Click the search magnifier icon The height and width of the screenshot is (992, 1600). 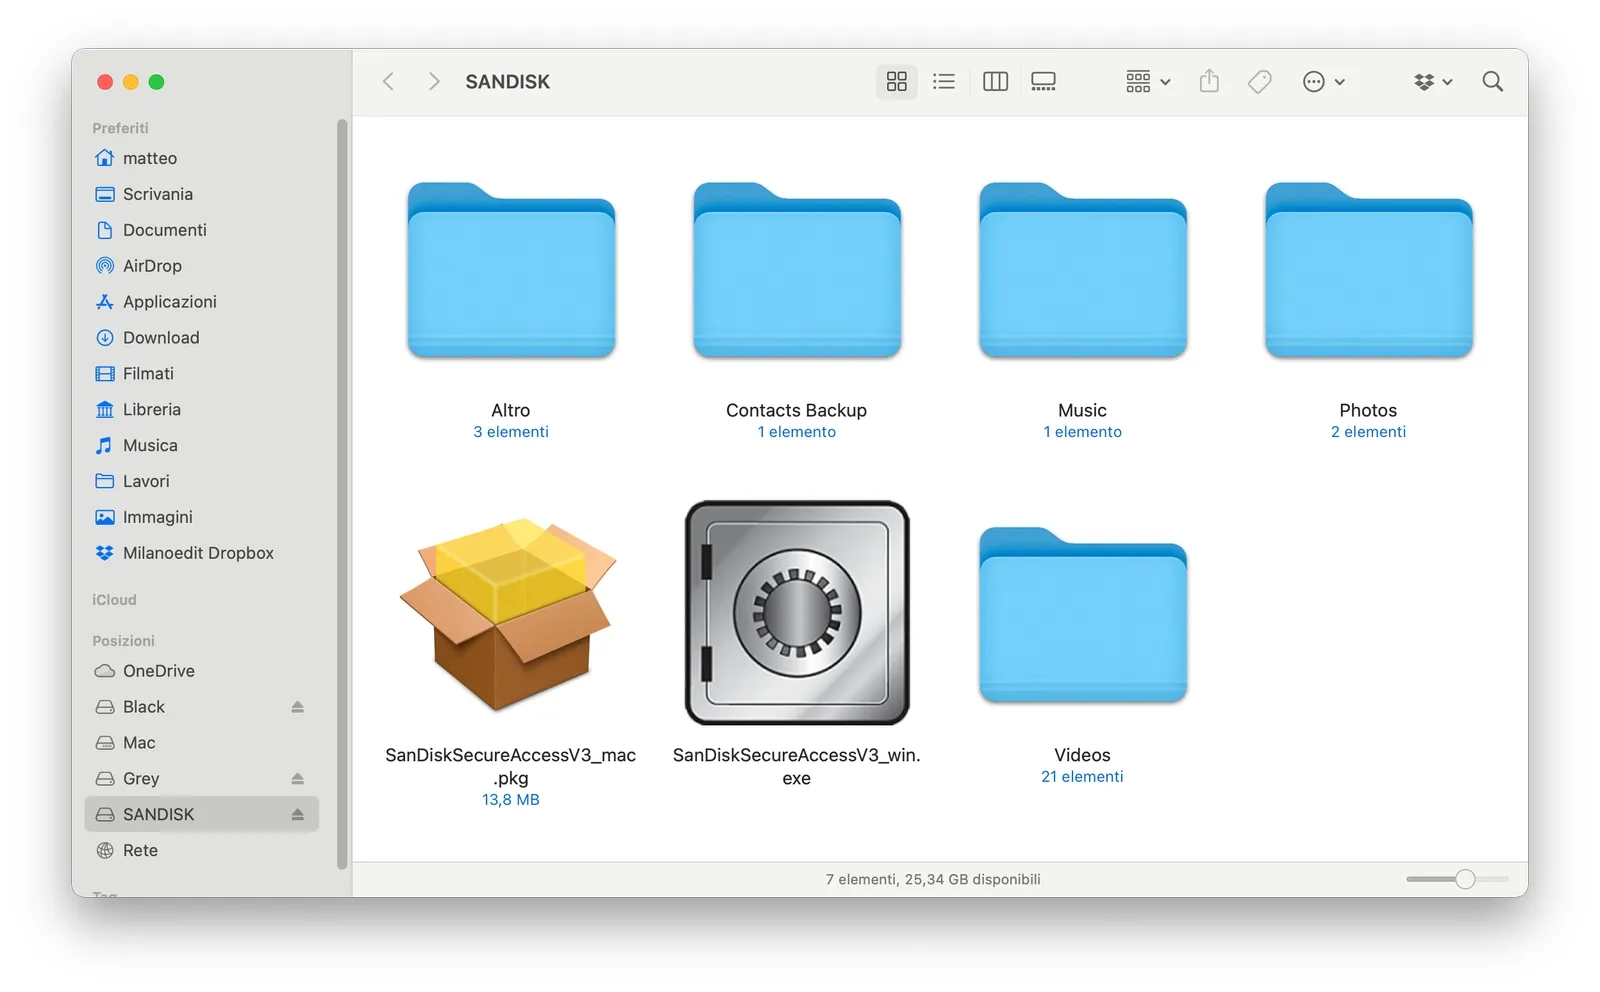1492,81
